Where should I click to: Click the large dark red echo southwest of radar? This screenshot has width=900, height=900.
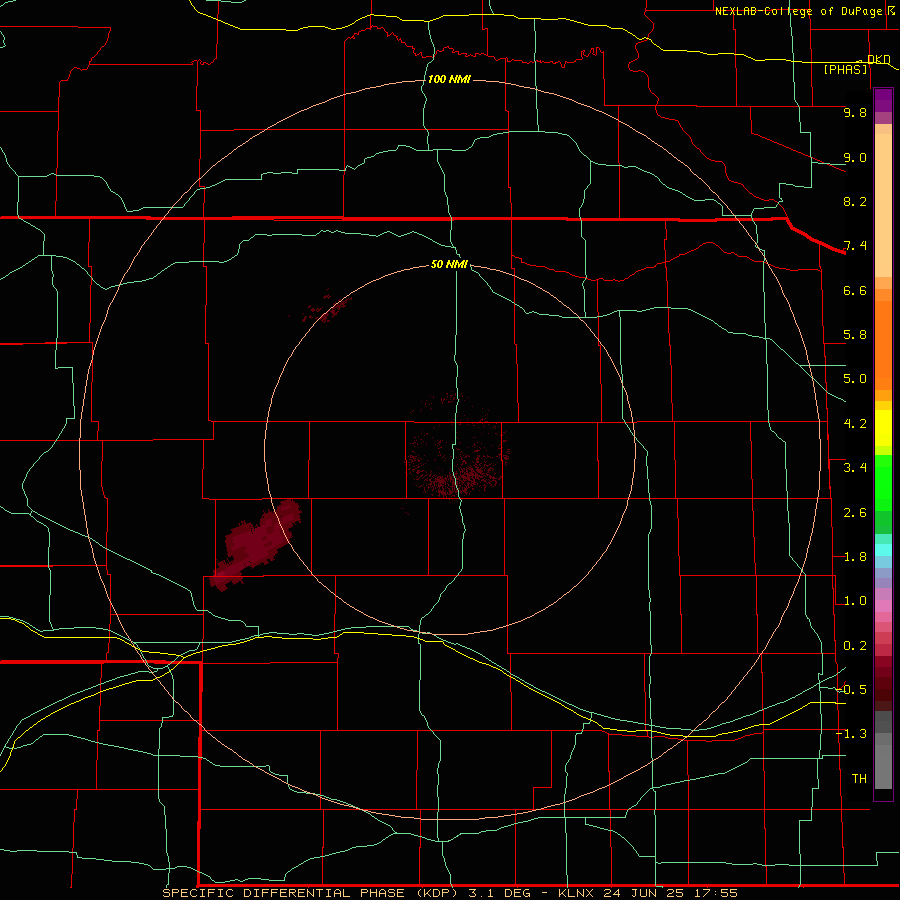click(257, 544)
